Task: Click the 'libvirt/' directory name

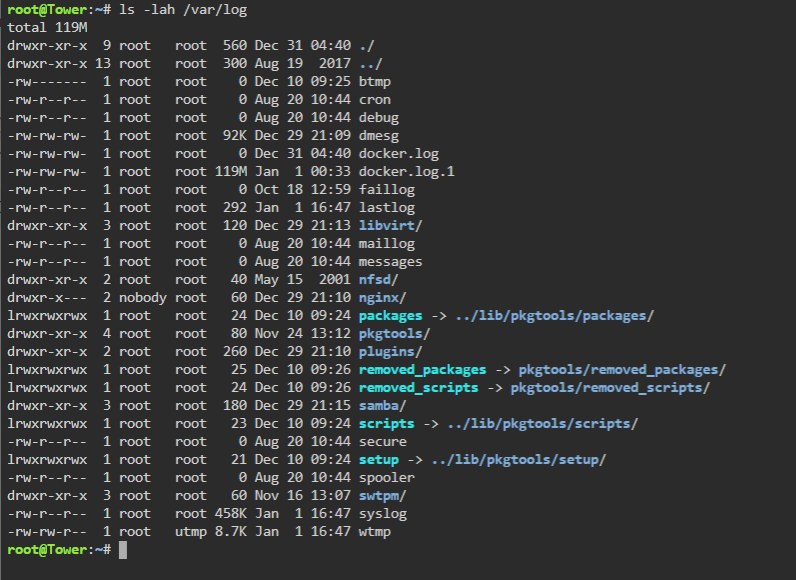Action: (390, 226)
